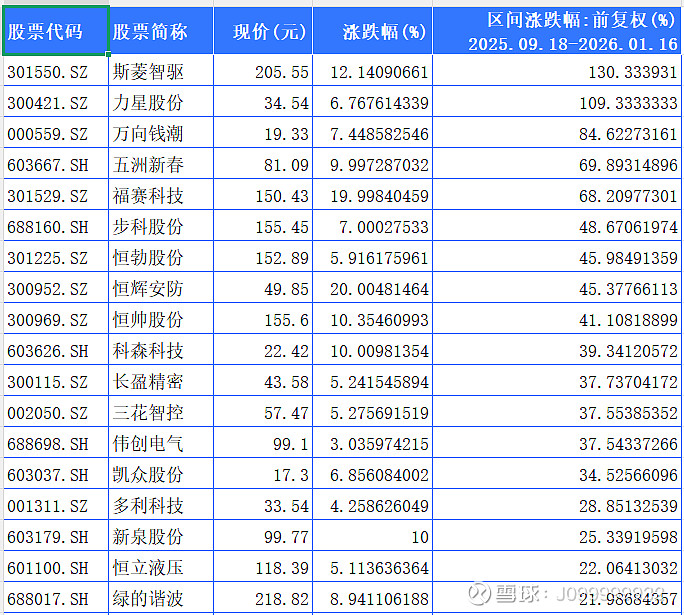Select the 现价(元) header cell

point(263,31)
